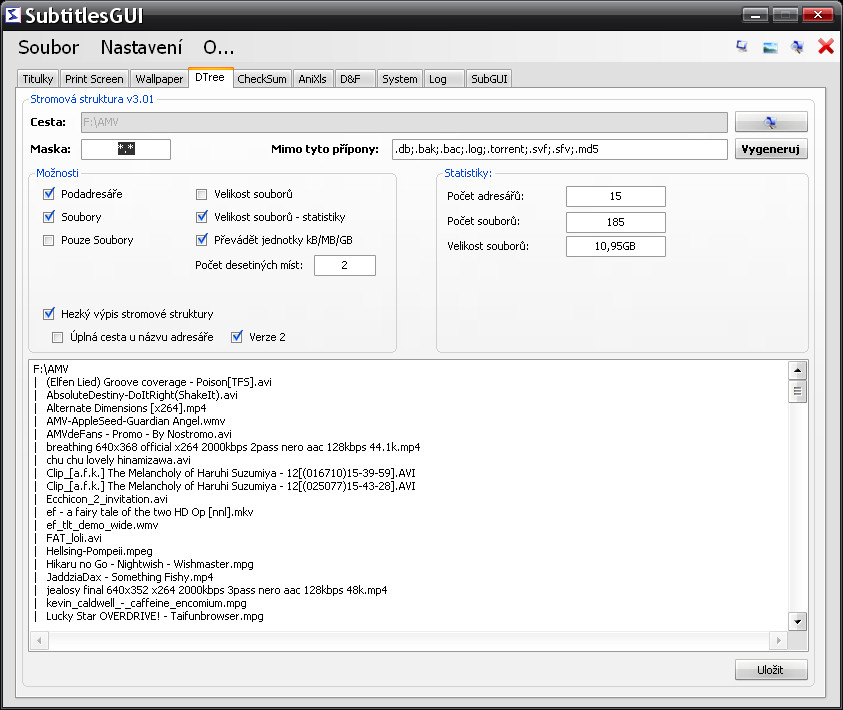Click the Vygeneruj button

[x=771, y=149]
